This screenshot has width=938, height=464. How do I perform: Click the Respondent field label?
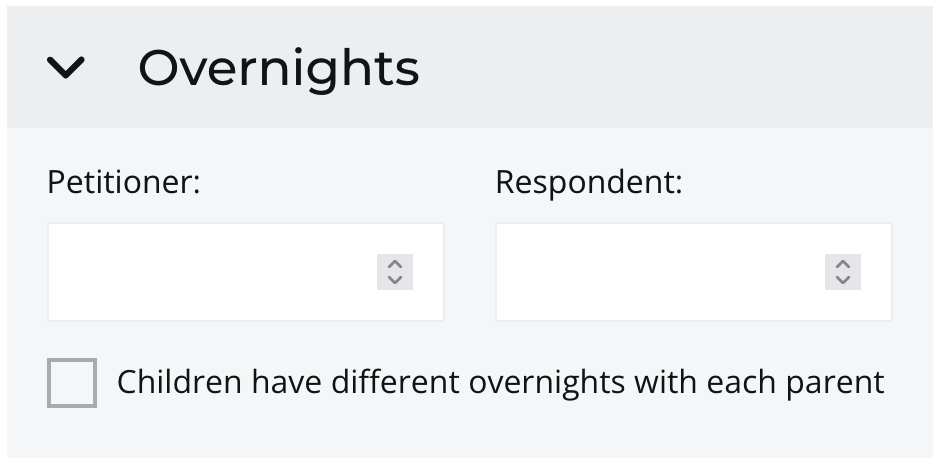pos(588,183)
